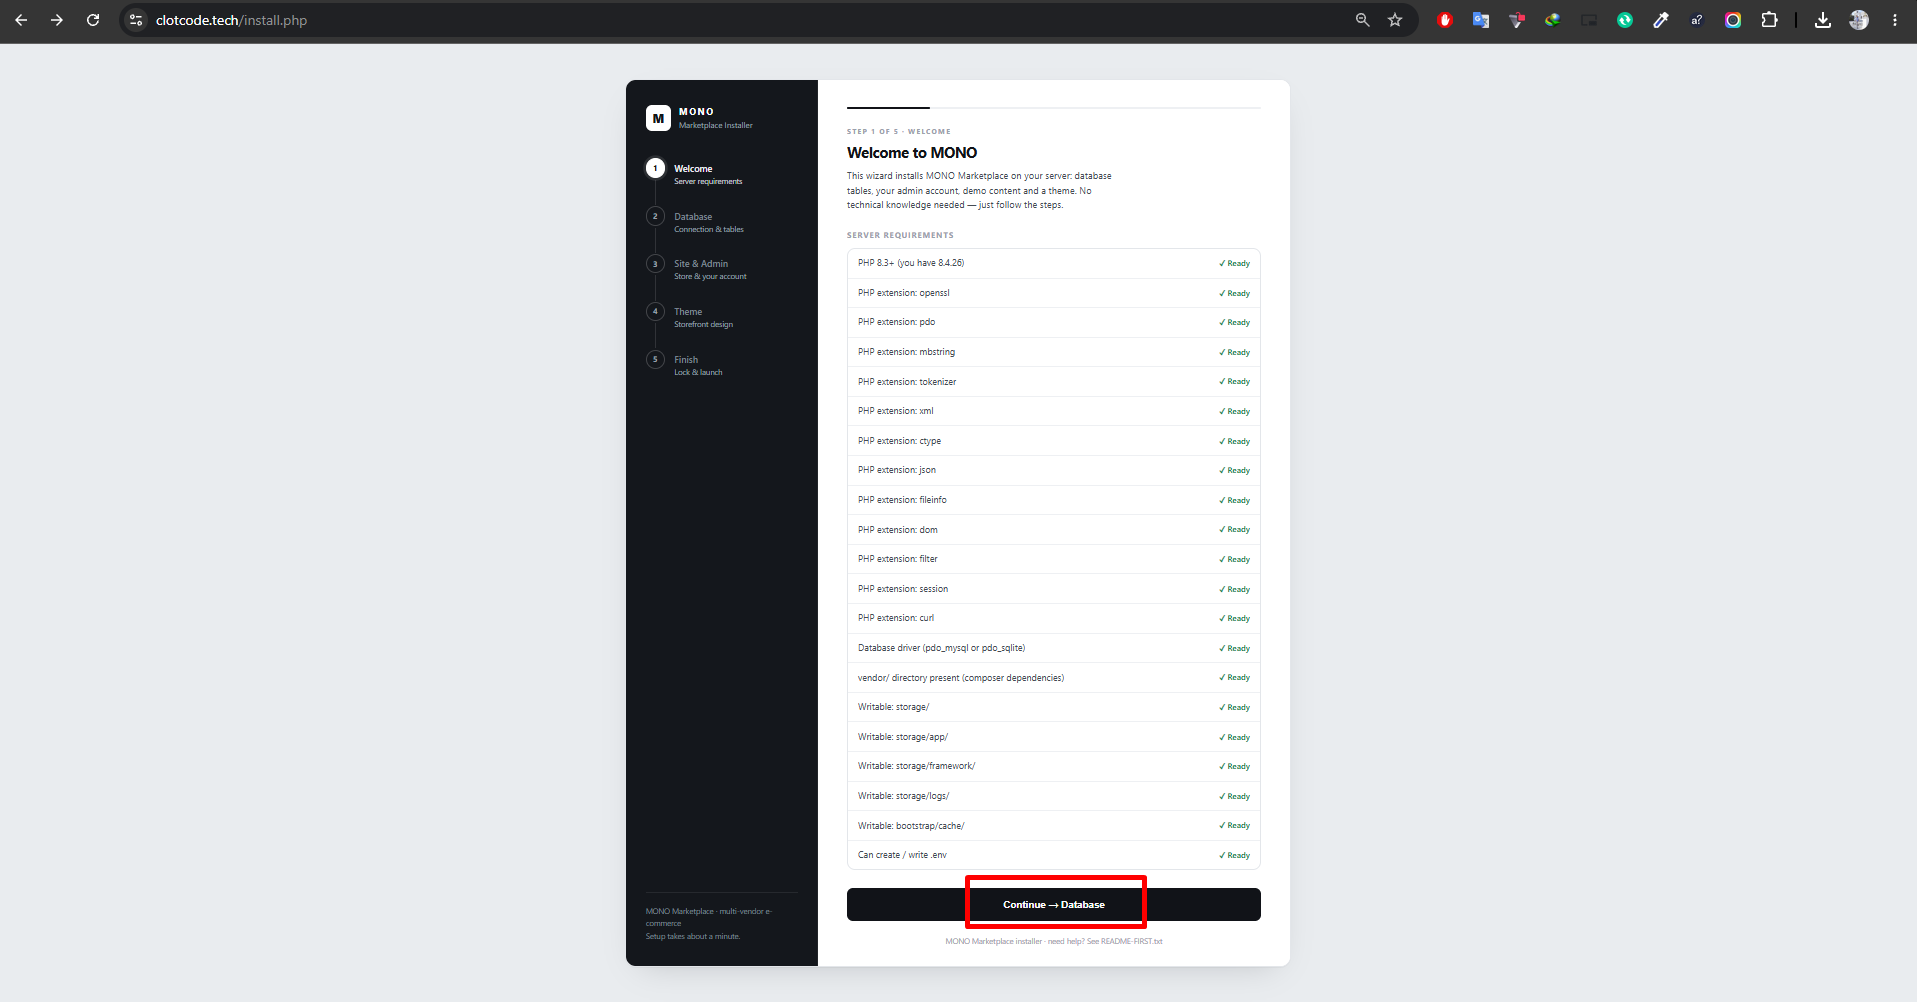Select the Database step label in sidebar
Image resolution: width=1917 pixels, height=1002 pixels.
click(693, 217)
